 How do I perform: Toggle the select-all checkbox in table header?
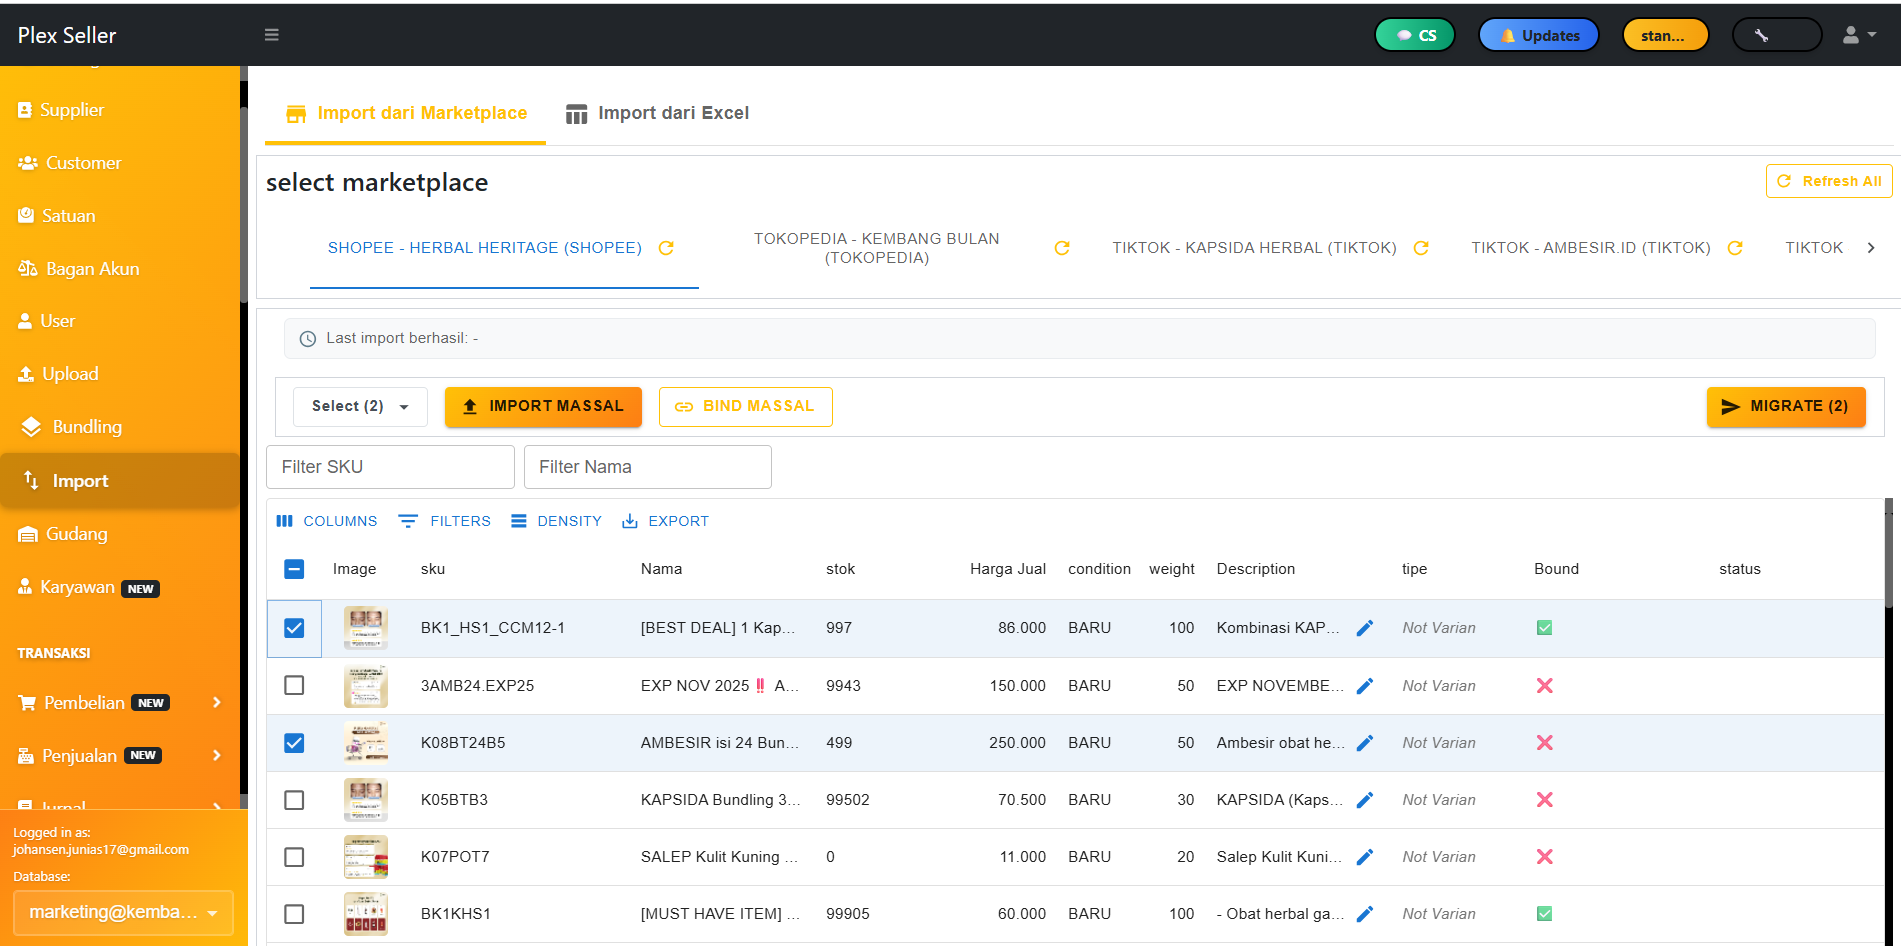point(294,568)
